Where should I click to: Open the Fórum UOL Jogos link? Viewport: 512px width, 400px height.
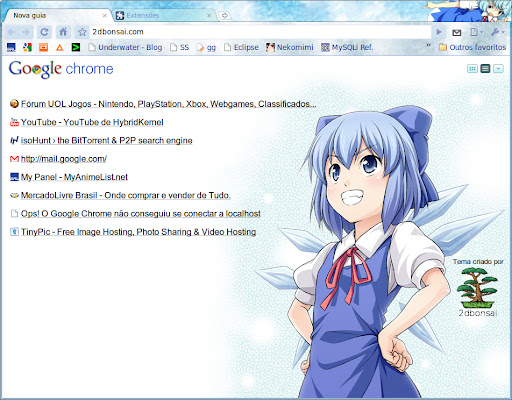pyautogui.click(x=168, y=104)
